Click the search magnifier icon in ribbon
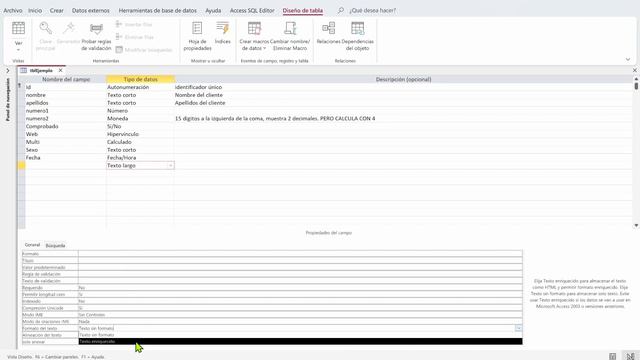The height and width of the screenshot is (360, 640). (x=340, y=10)
